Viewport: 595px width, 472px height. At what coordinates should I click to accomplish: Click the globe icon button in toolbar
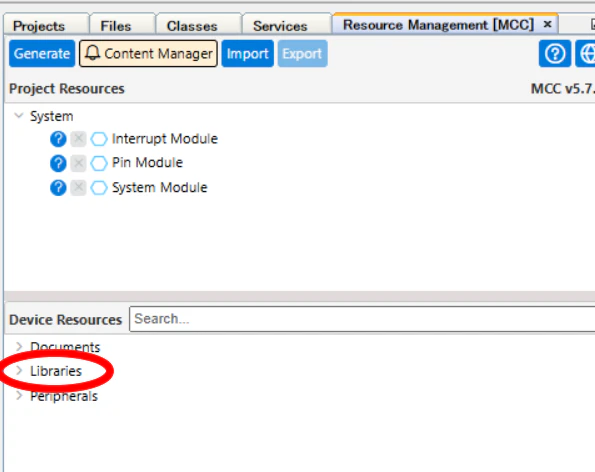pyautogui.click(x=586, y=53)
